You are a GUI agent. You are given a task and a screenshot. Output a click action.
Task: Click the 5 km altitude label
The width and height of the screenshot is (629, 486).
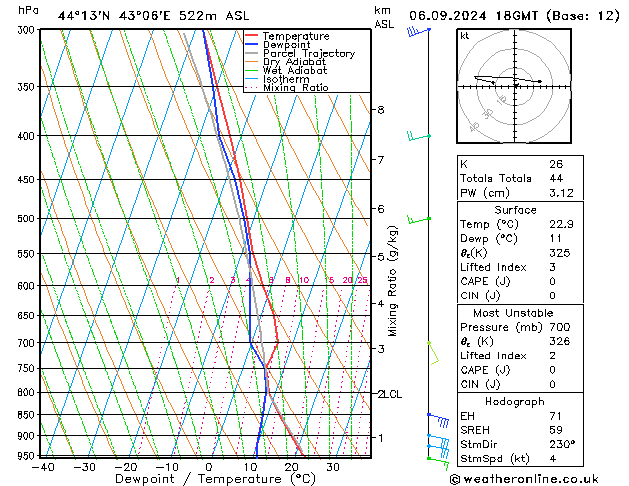[381, 256]
